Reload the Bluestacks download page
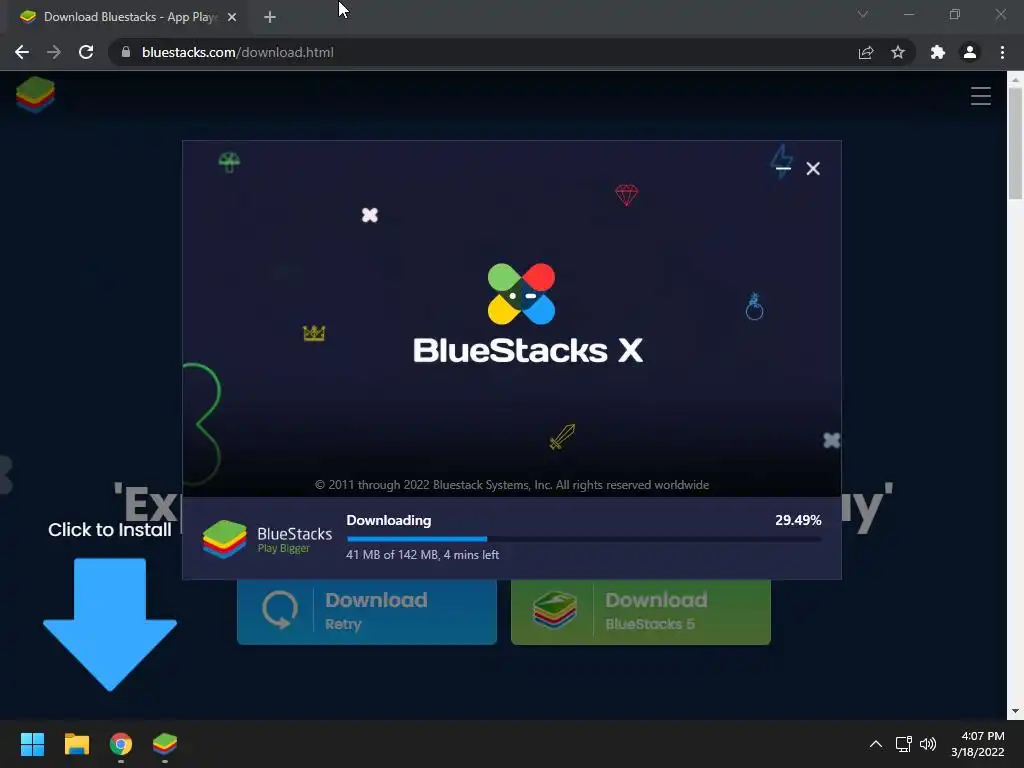The width and height of the screenshot is (1024, 768). point(86,52)
